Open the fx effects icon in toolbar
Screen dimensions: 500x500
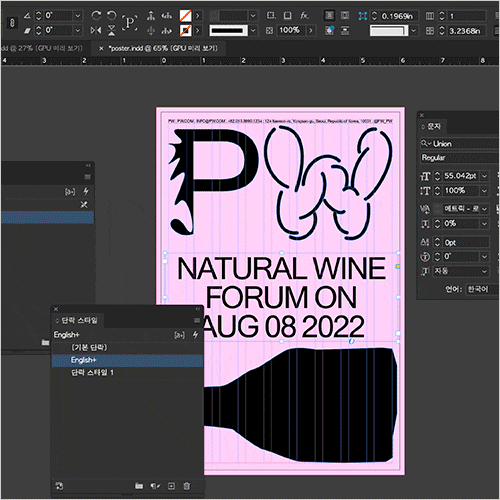click(304, 15)
